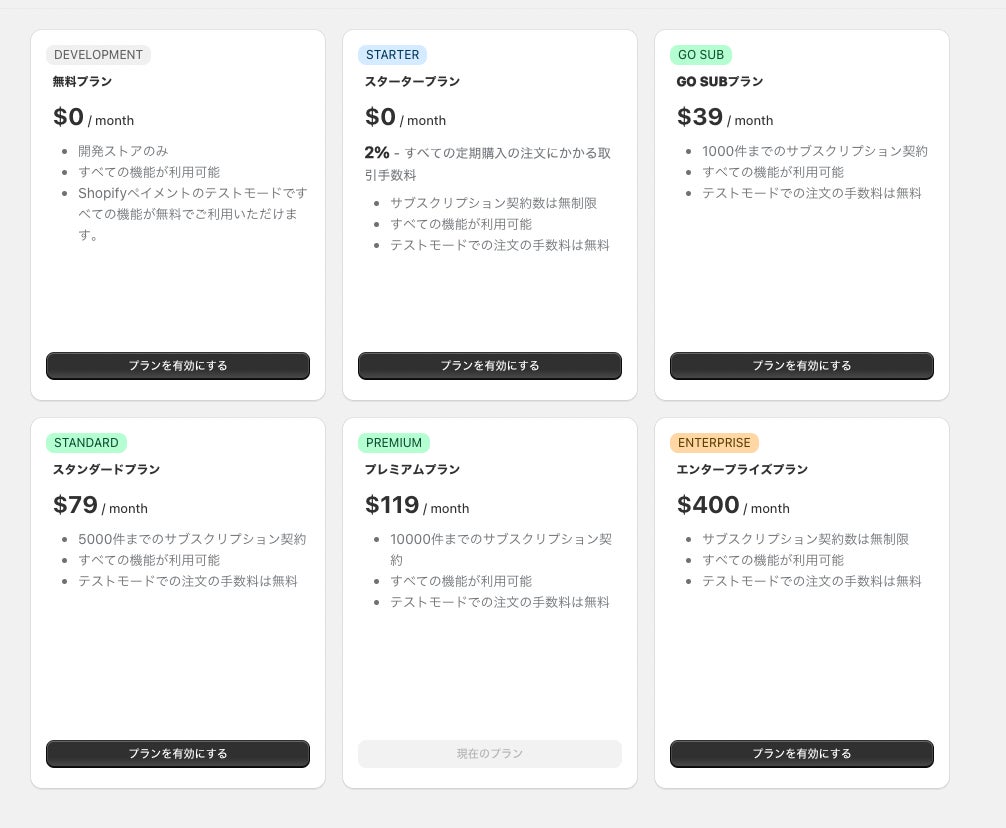Screen dimensions: 1006x828
Task: Enable the Starter plan with the activation button
Action: point(490,366)
